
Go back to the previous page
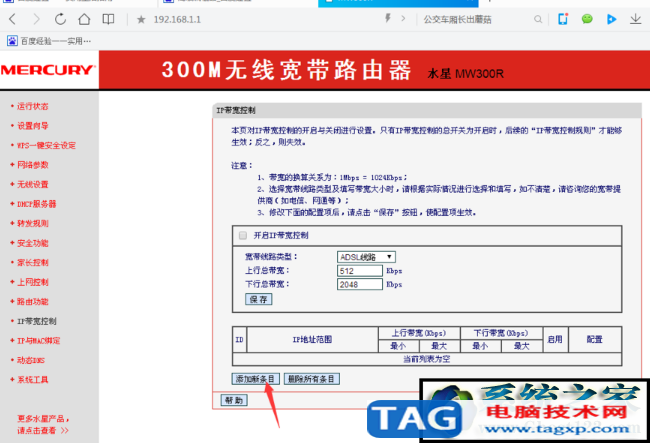(x=12, y=19)
